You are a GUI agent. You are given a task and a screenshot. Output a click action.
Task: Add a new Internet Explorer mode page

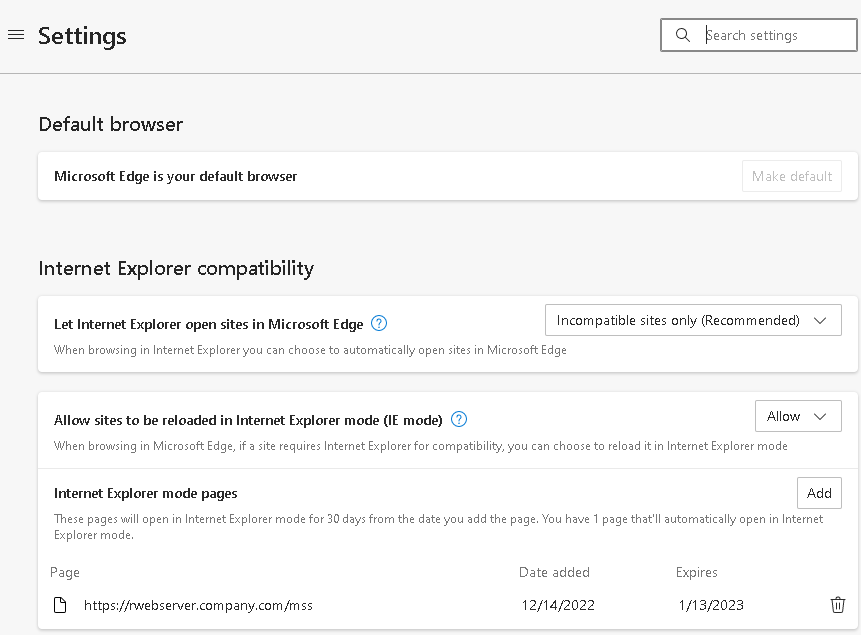click(819, 492)
